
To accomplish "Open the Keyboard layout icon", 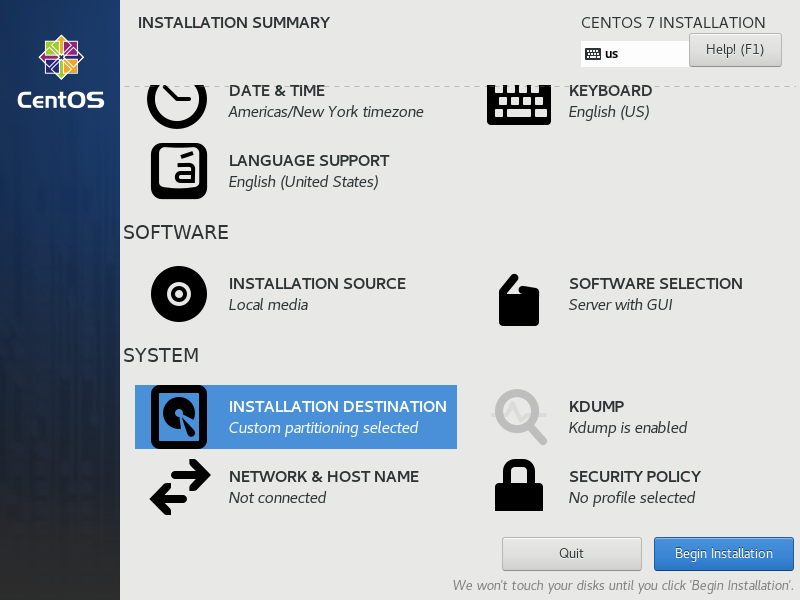I will point(519,105).
